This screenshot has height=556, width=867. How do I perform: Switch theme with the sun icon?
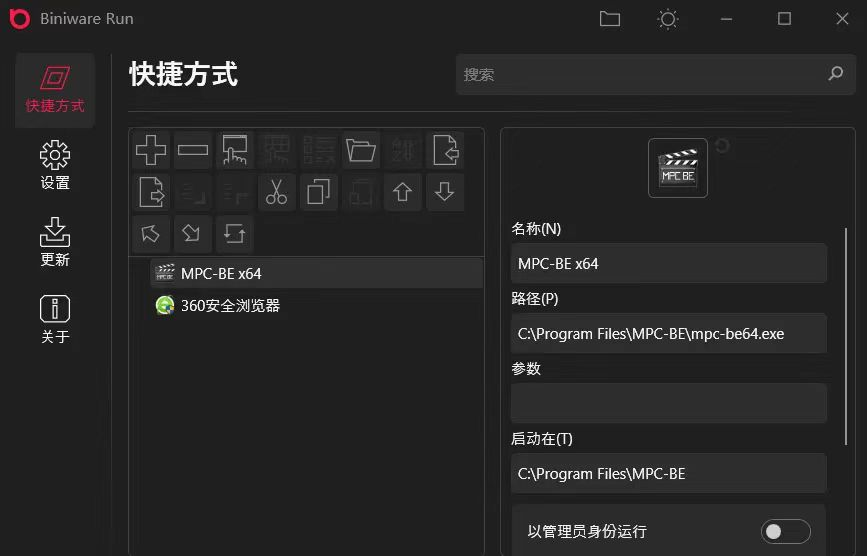tap(667, 19)
